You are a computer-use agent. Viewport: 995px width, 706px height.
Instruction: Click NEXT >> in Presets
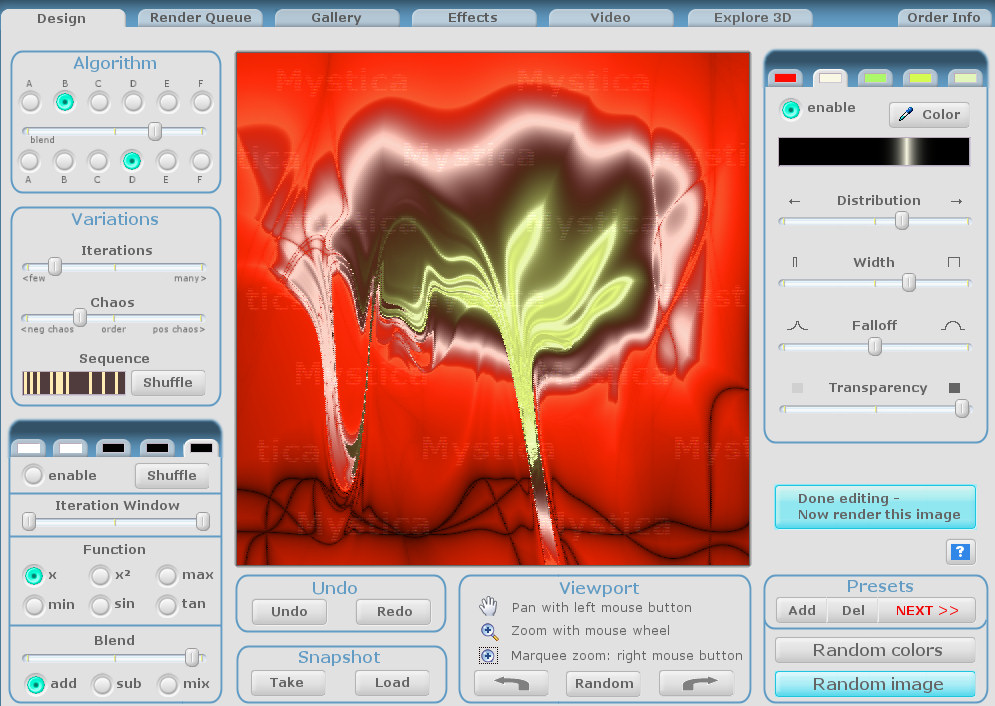pyautogui.click(x=927, y=610)
